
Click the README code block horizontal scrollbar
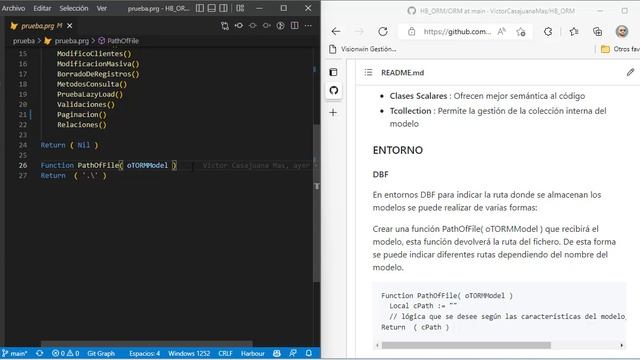point(466,345)
